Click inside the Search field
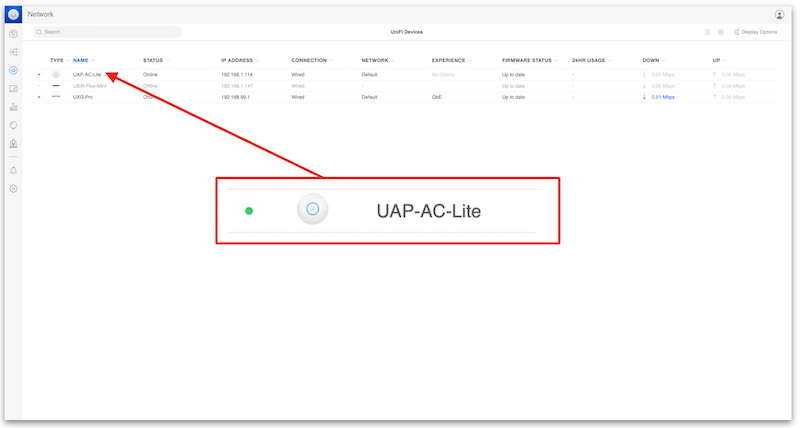The image size is (800, 428). point(107,32)
